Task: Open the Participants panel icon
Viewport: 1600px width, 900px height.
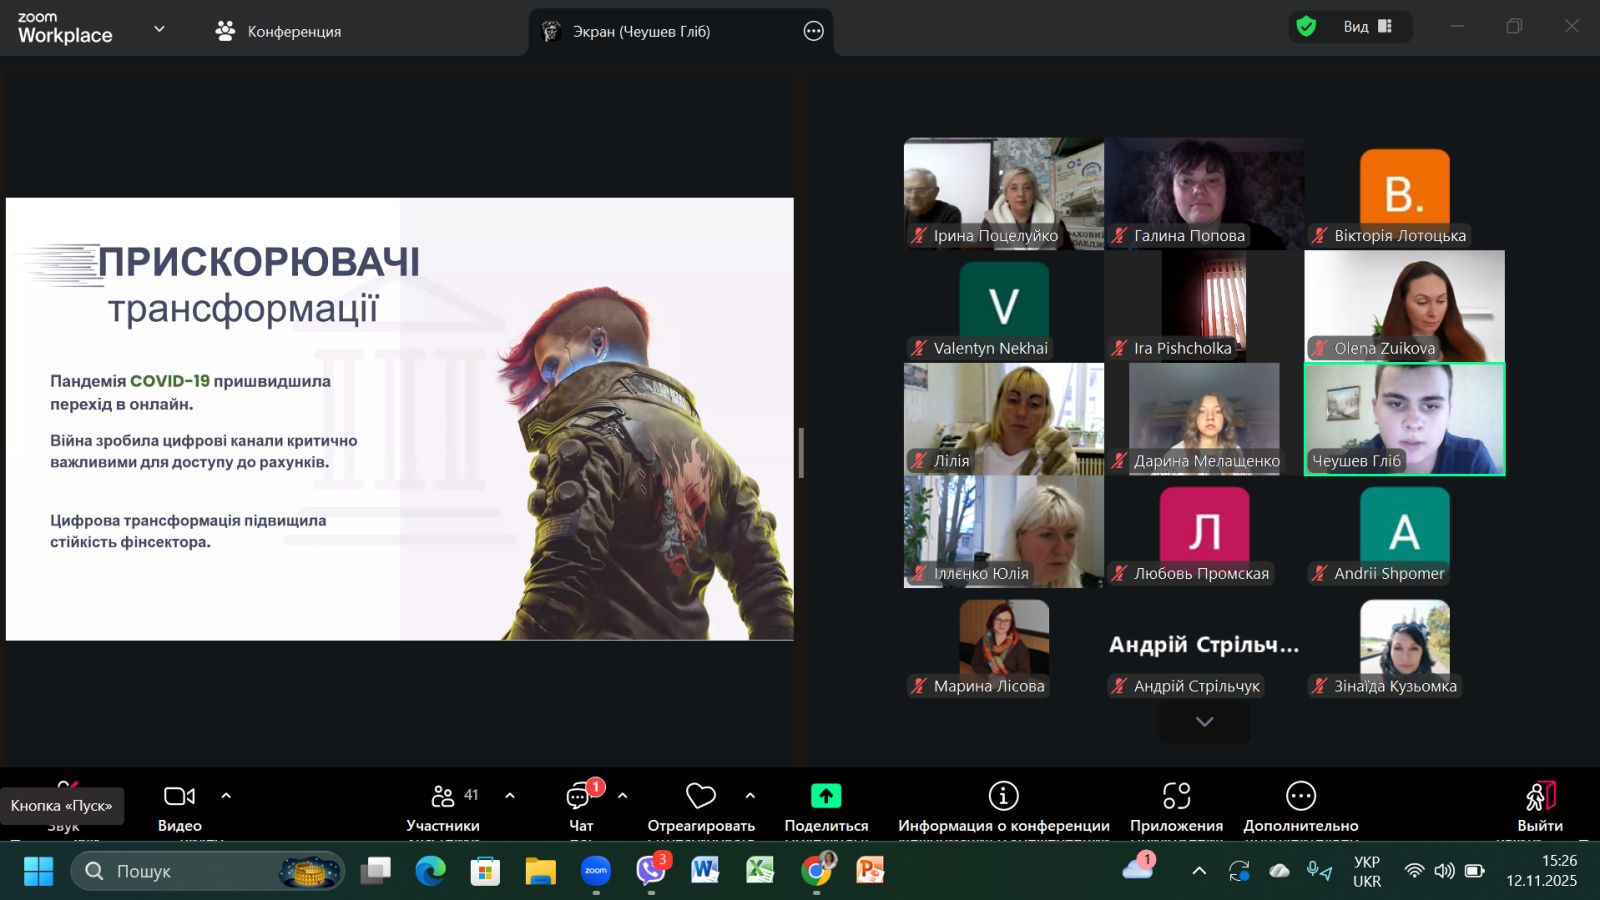Action: coord(442,797)
